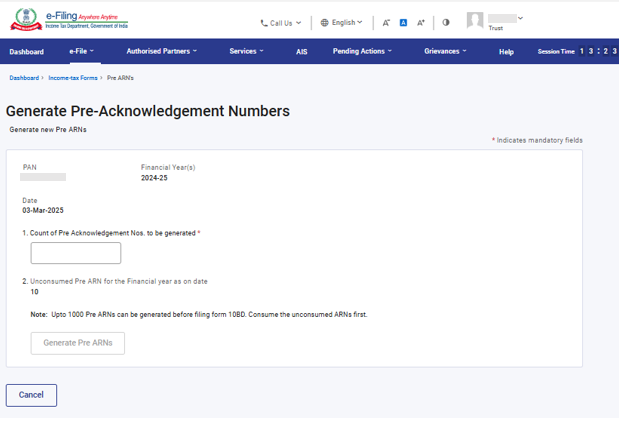The image size is (619, 422).
Task: Click the Pre Acknowledgement count input field
Action: click(x=76, y=253)
